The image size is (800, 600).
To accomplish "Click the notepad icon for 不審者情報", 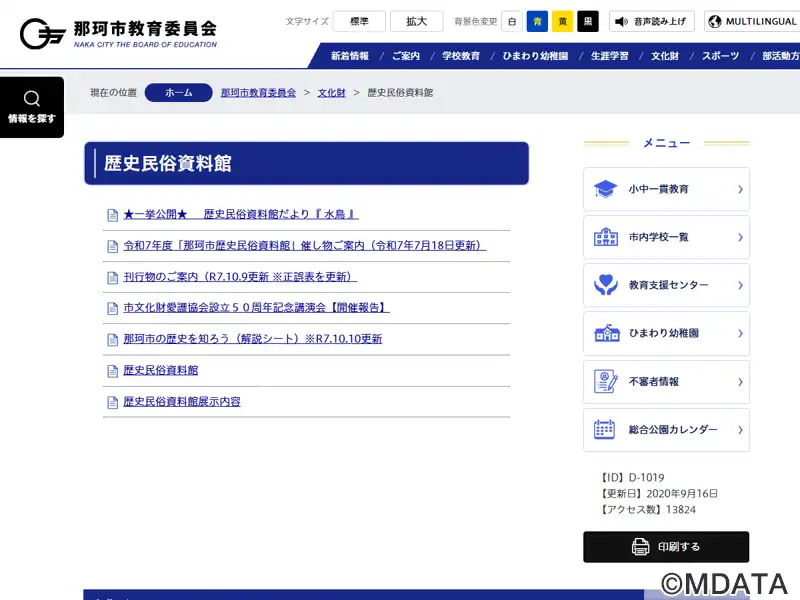I will point(605,381).
